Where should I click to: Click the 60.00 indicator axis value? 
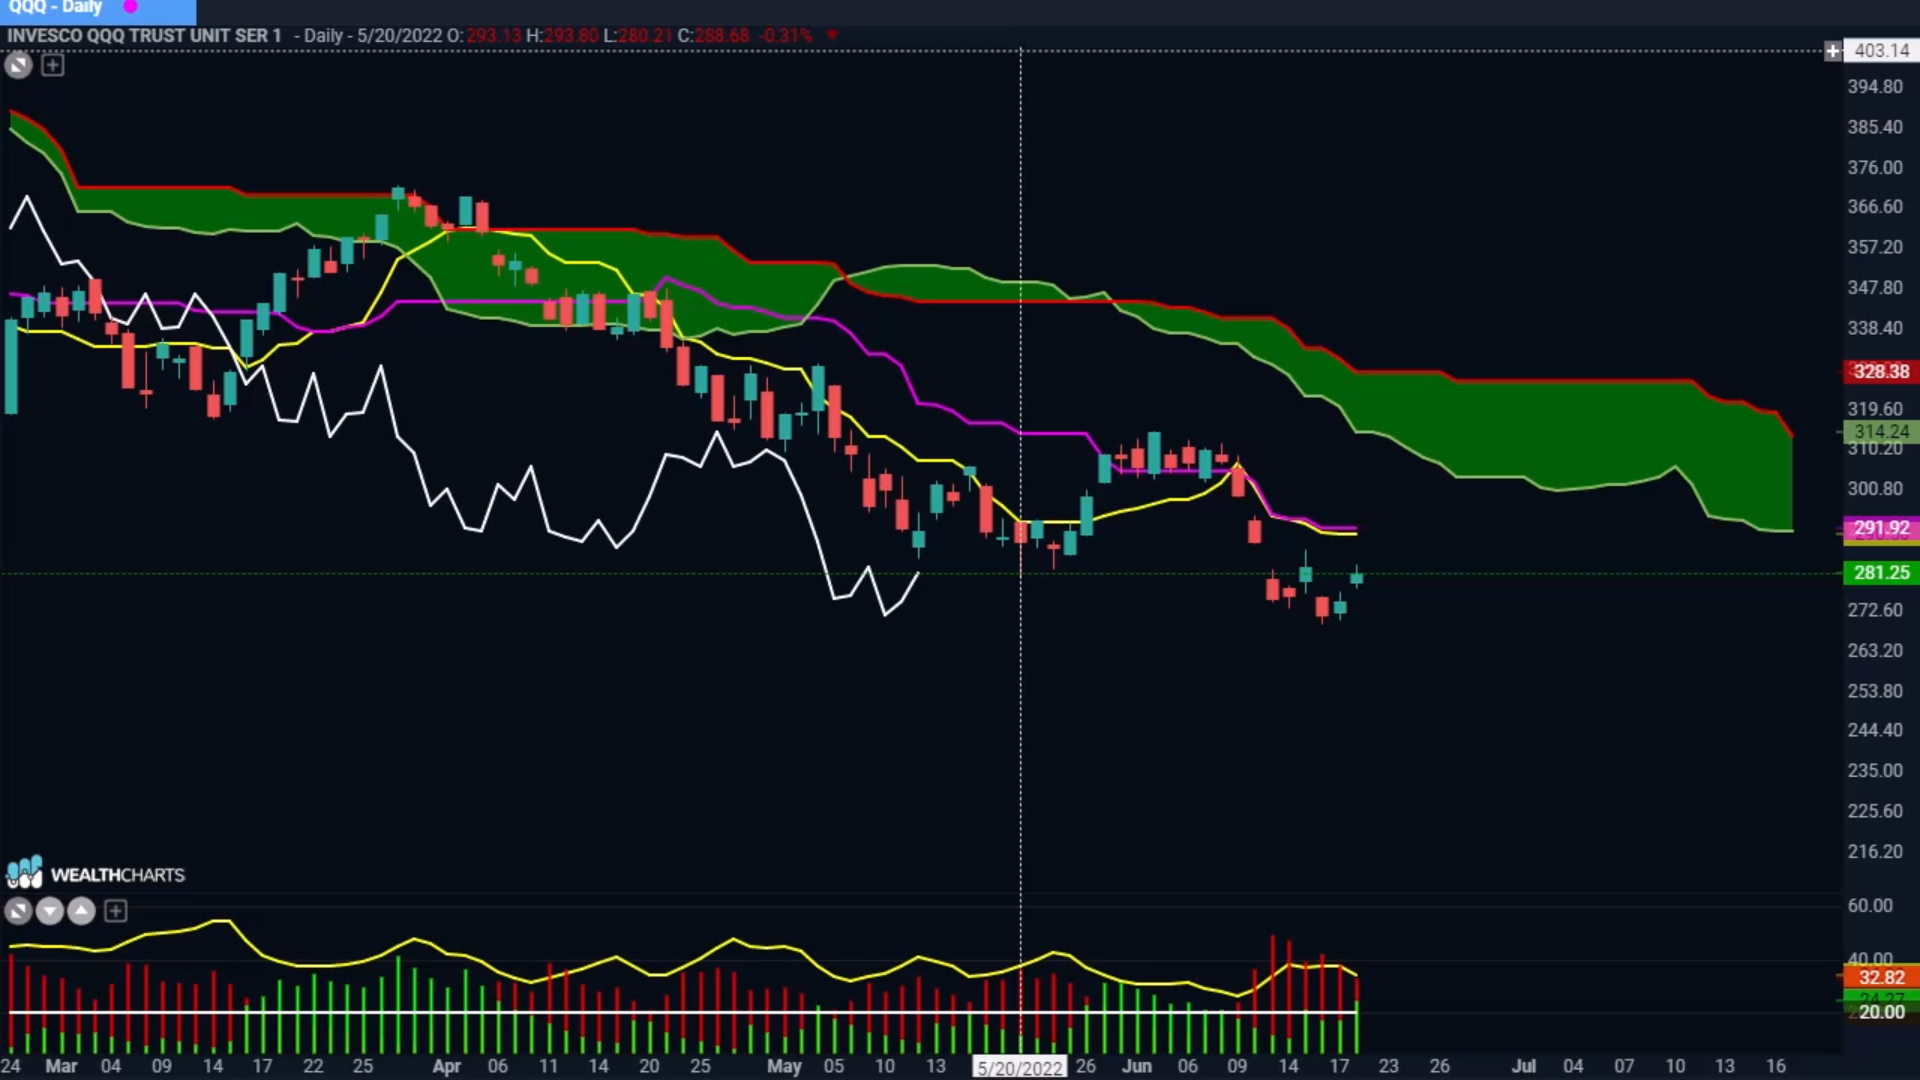(x=1870, y=906)
